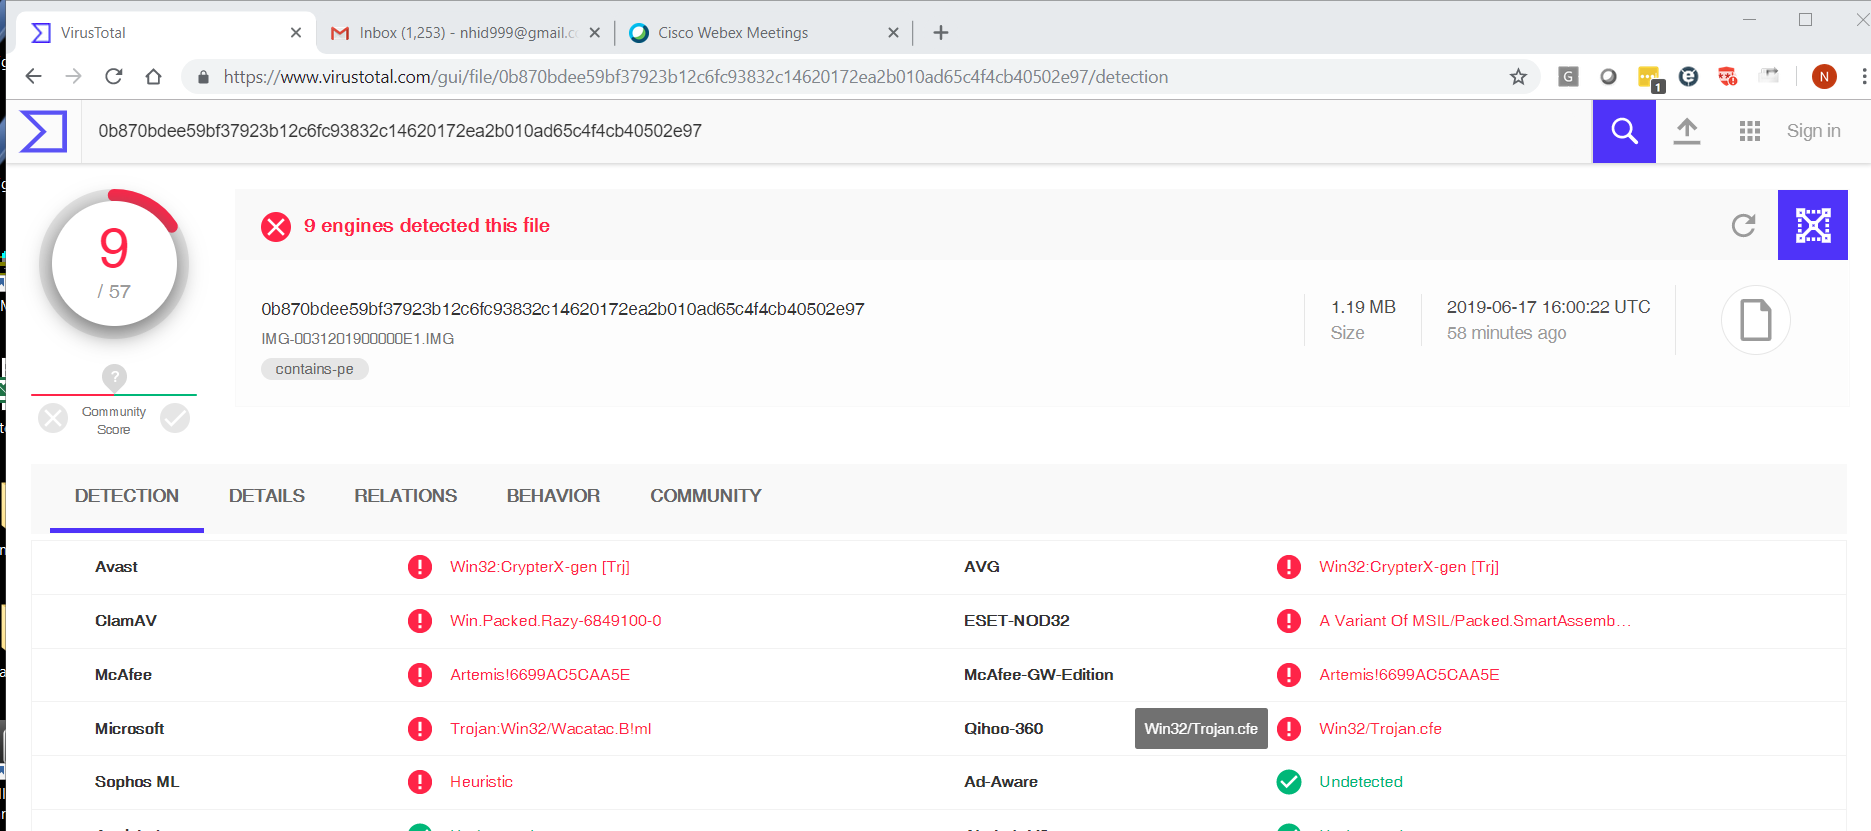Image resolution: width=1871 pixels, height=831 pixels.
Task: Click the reanalyze refresh icon
Action: [x=1743, y=226]
